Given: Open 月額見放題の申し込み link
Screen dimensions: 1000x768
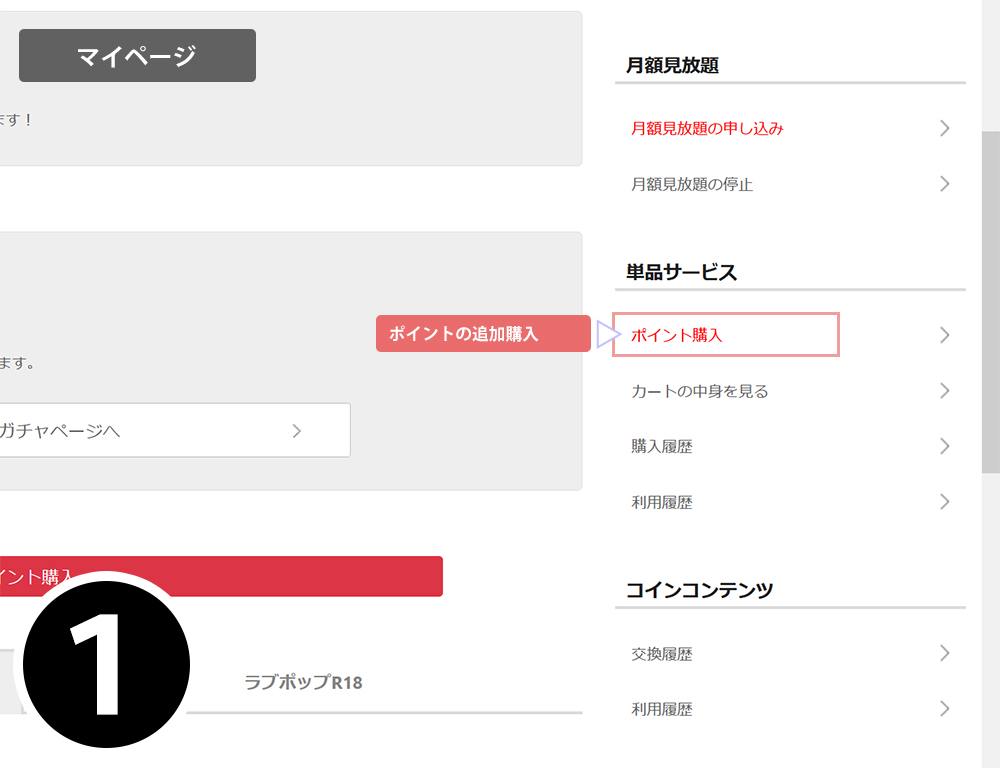Looking at the screenshot, I should click(x=707, y=128).
